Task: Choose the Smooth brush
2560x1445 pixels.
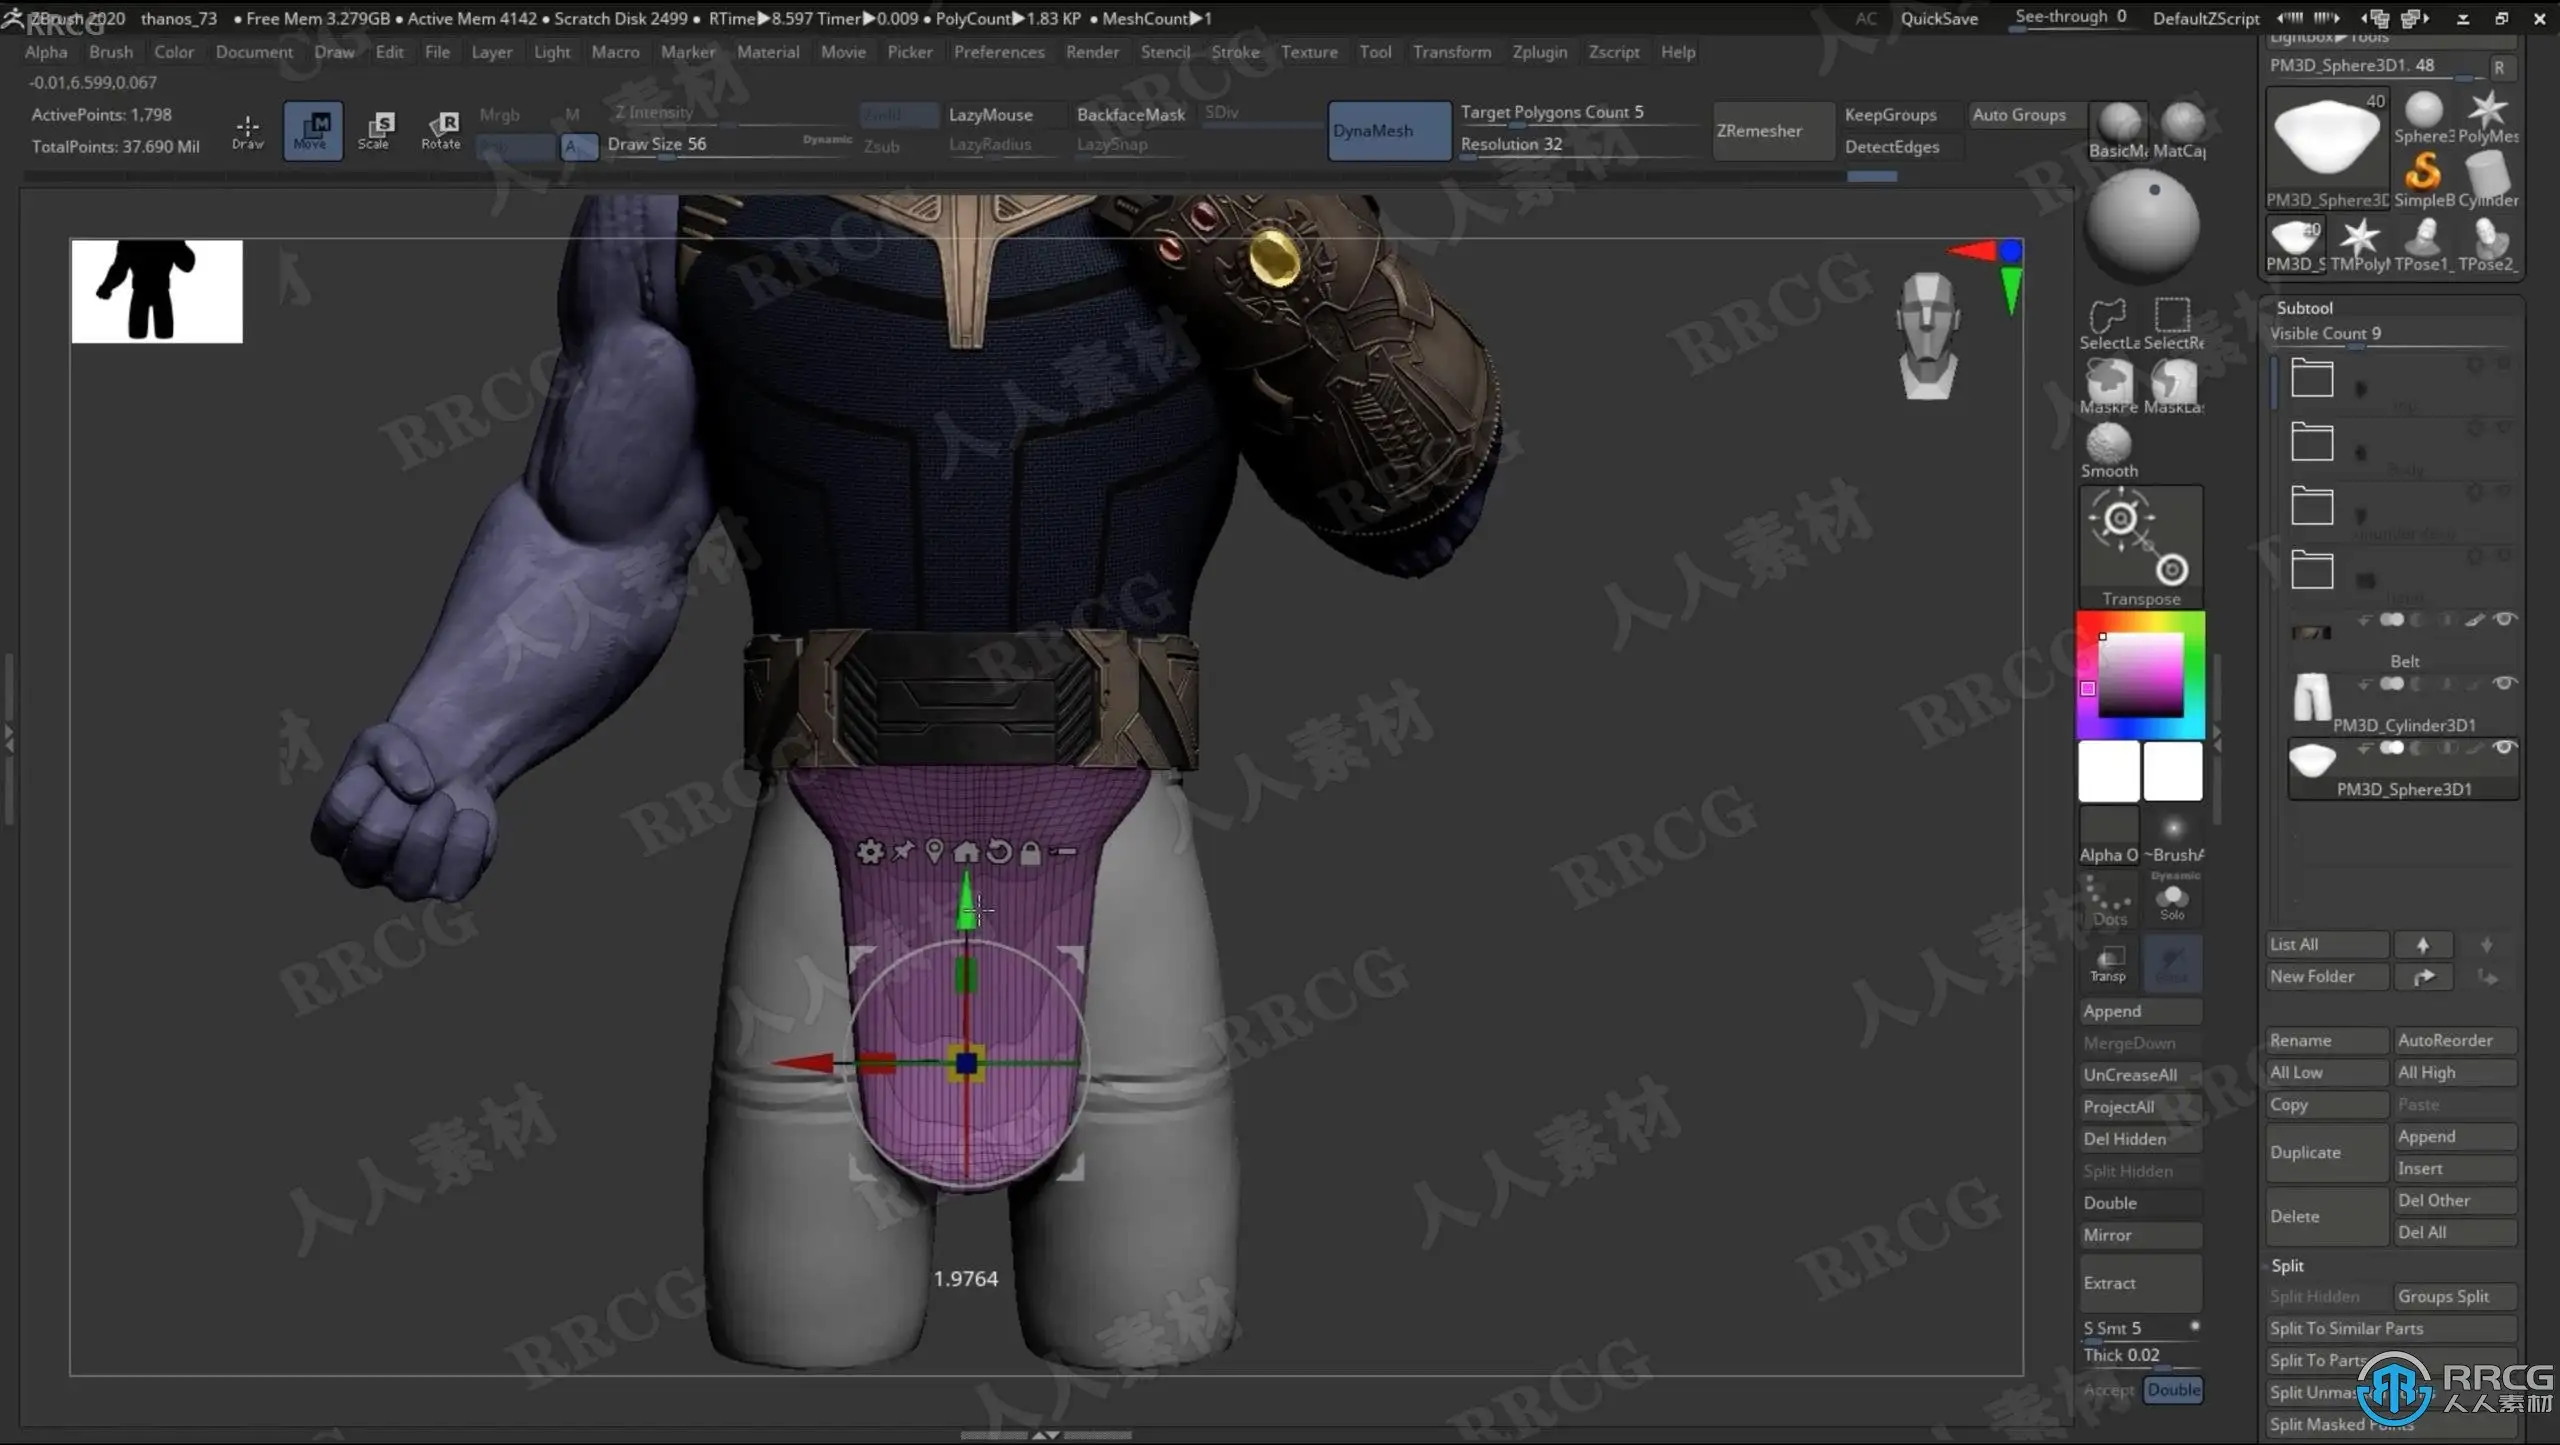Action: tap(2108, 445)
